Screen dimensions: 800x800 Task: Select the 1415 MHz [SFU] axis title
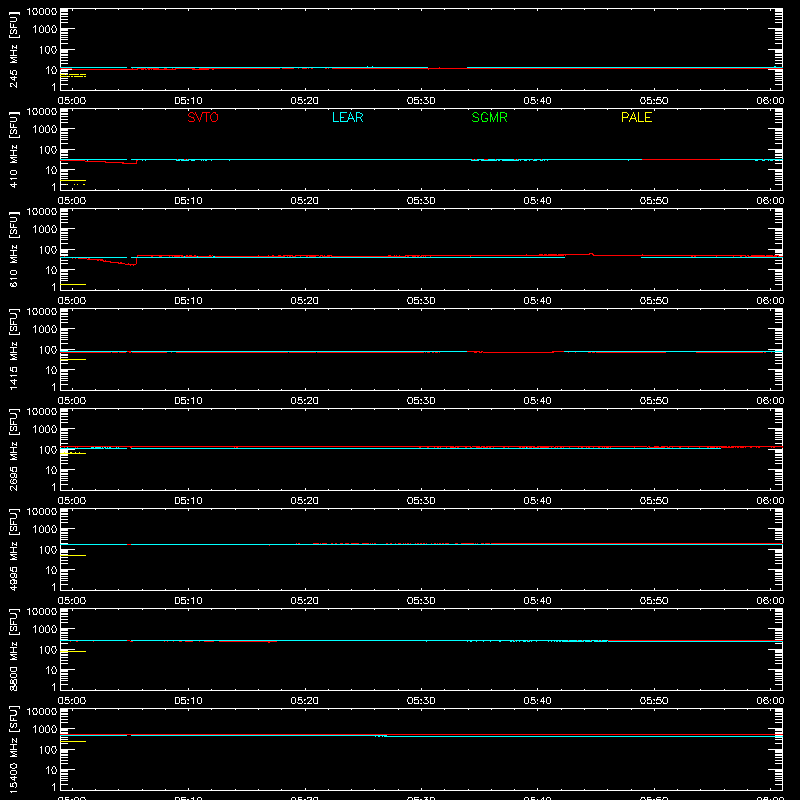click(x=14, y=349)
